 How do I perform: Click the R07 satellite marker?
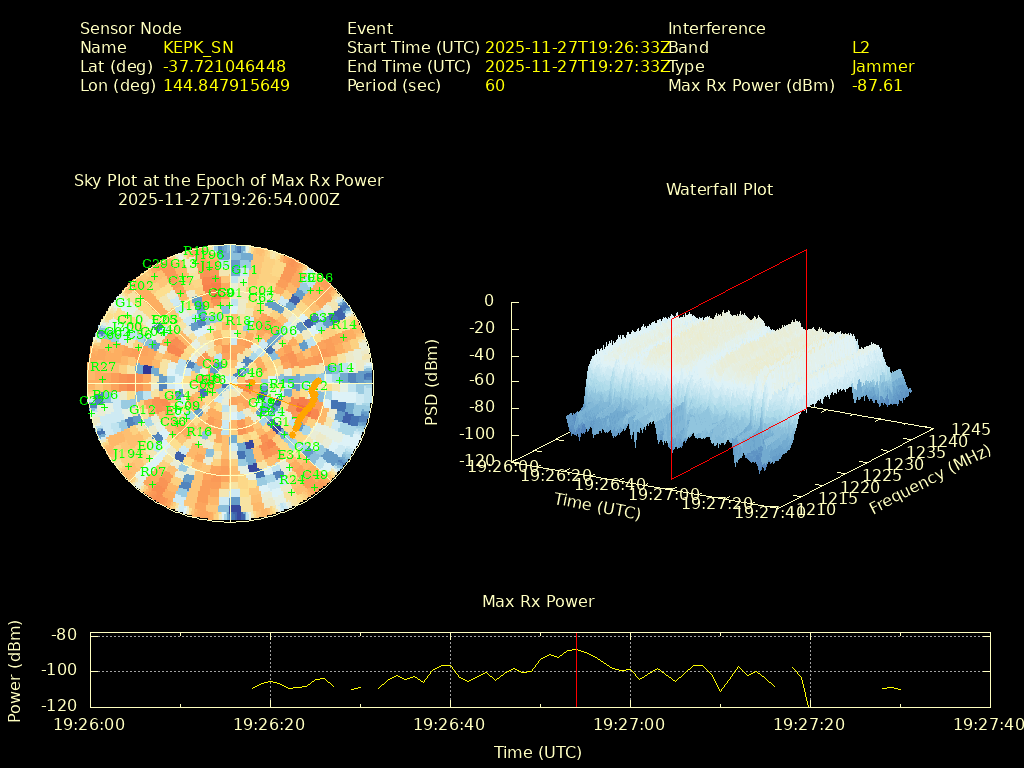[153, 483]
